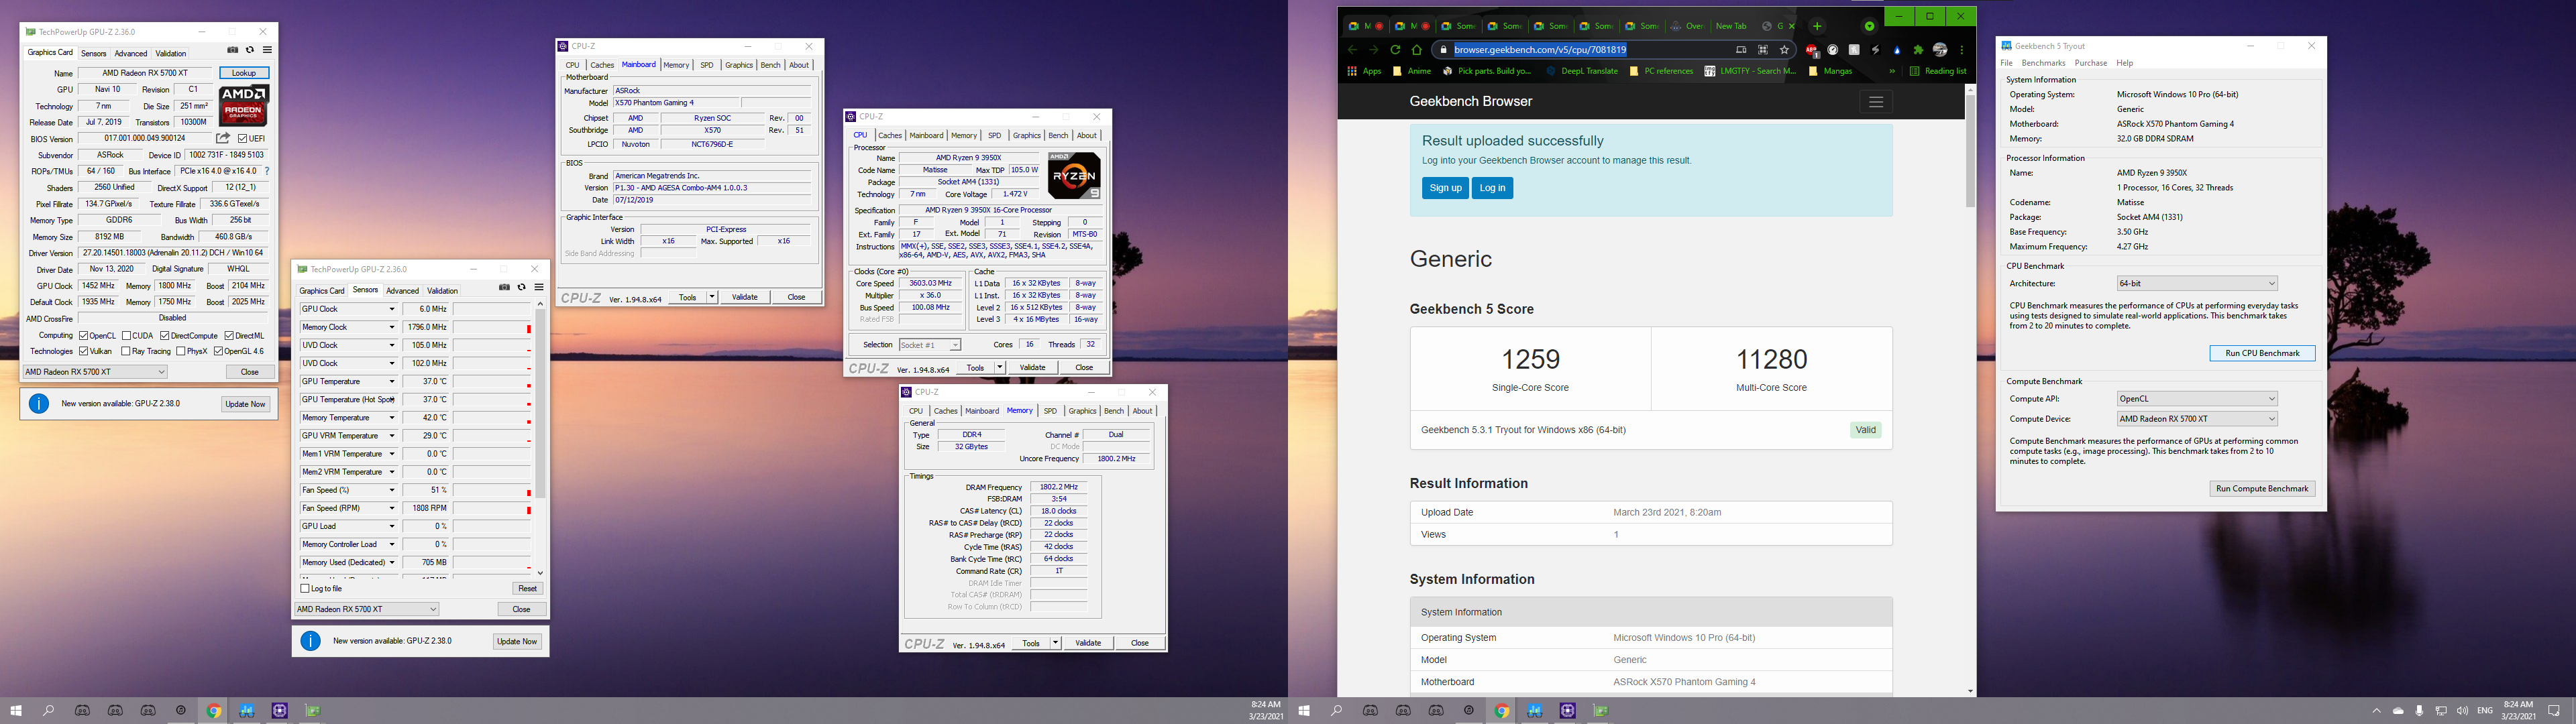Click the PC references bookmark folder
Image resolution: width=2576 pixels, height=724 pixels.
(1662, 71)
